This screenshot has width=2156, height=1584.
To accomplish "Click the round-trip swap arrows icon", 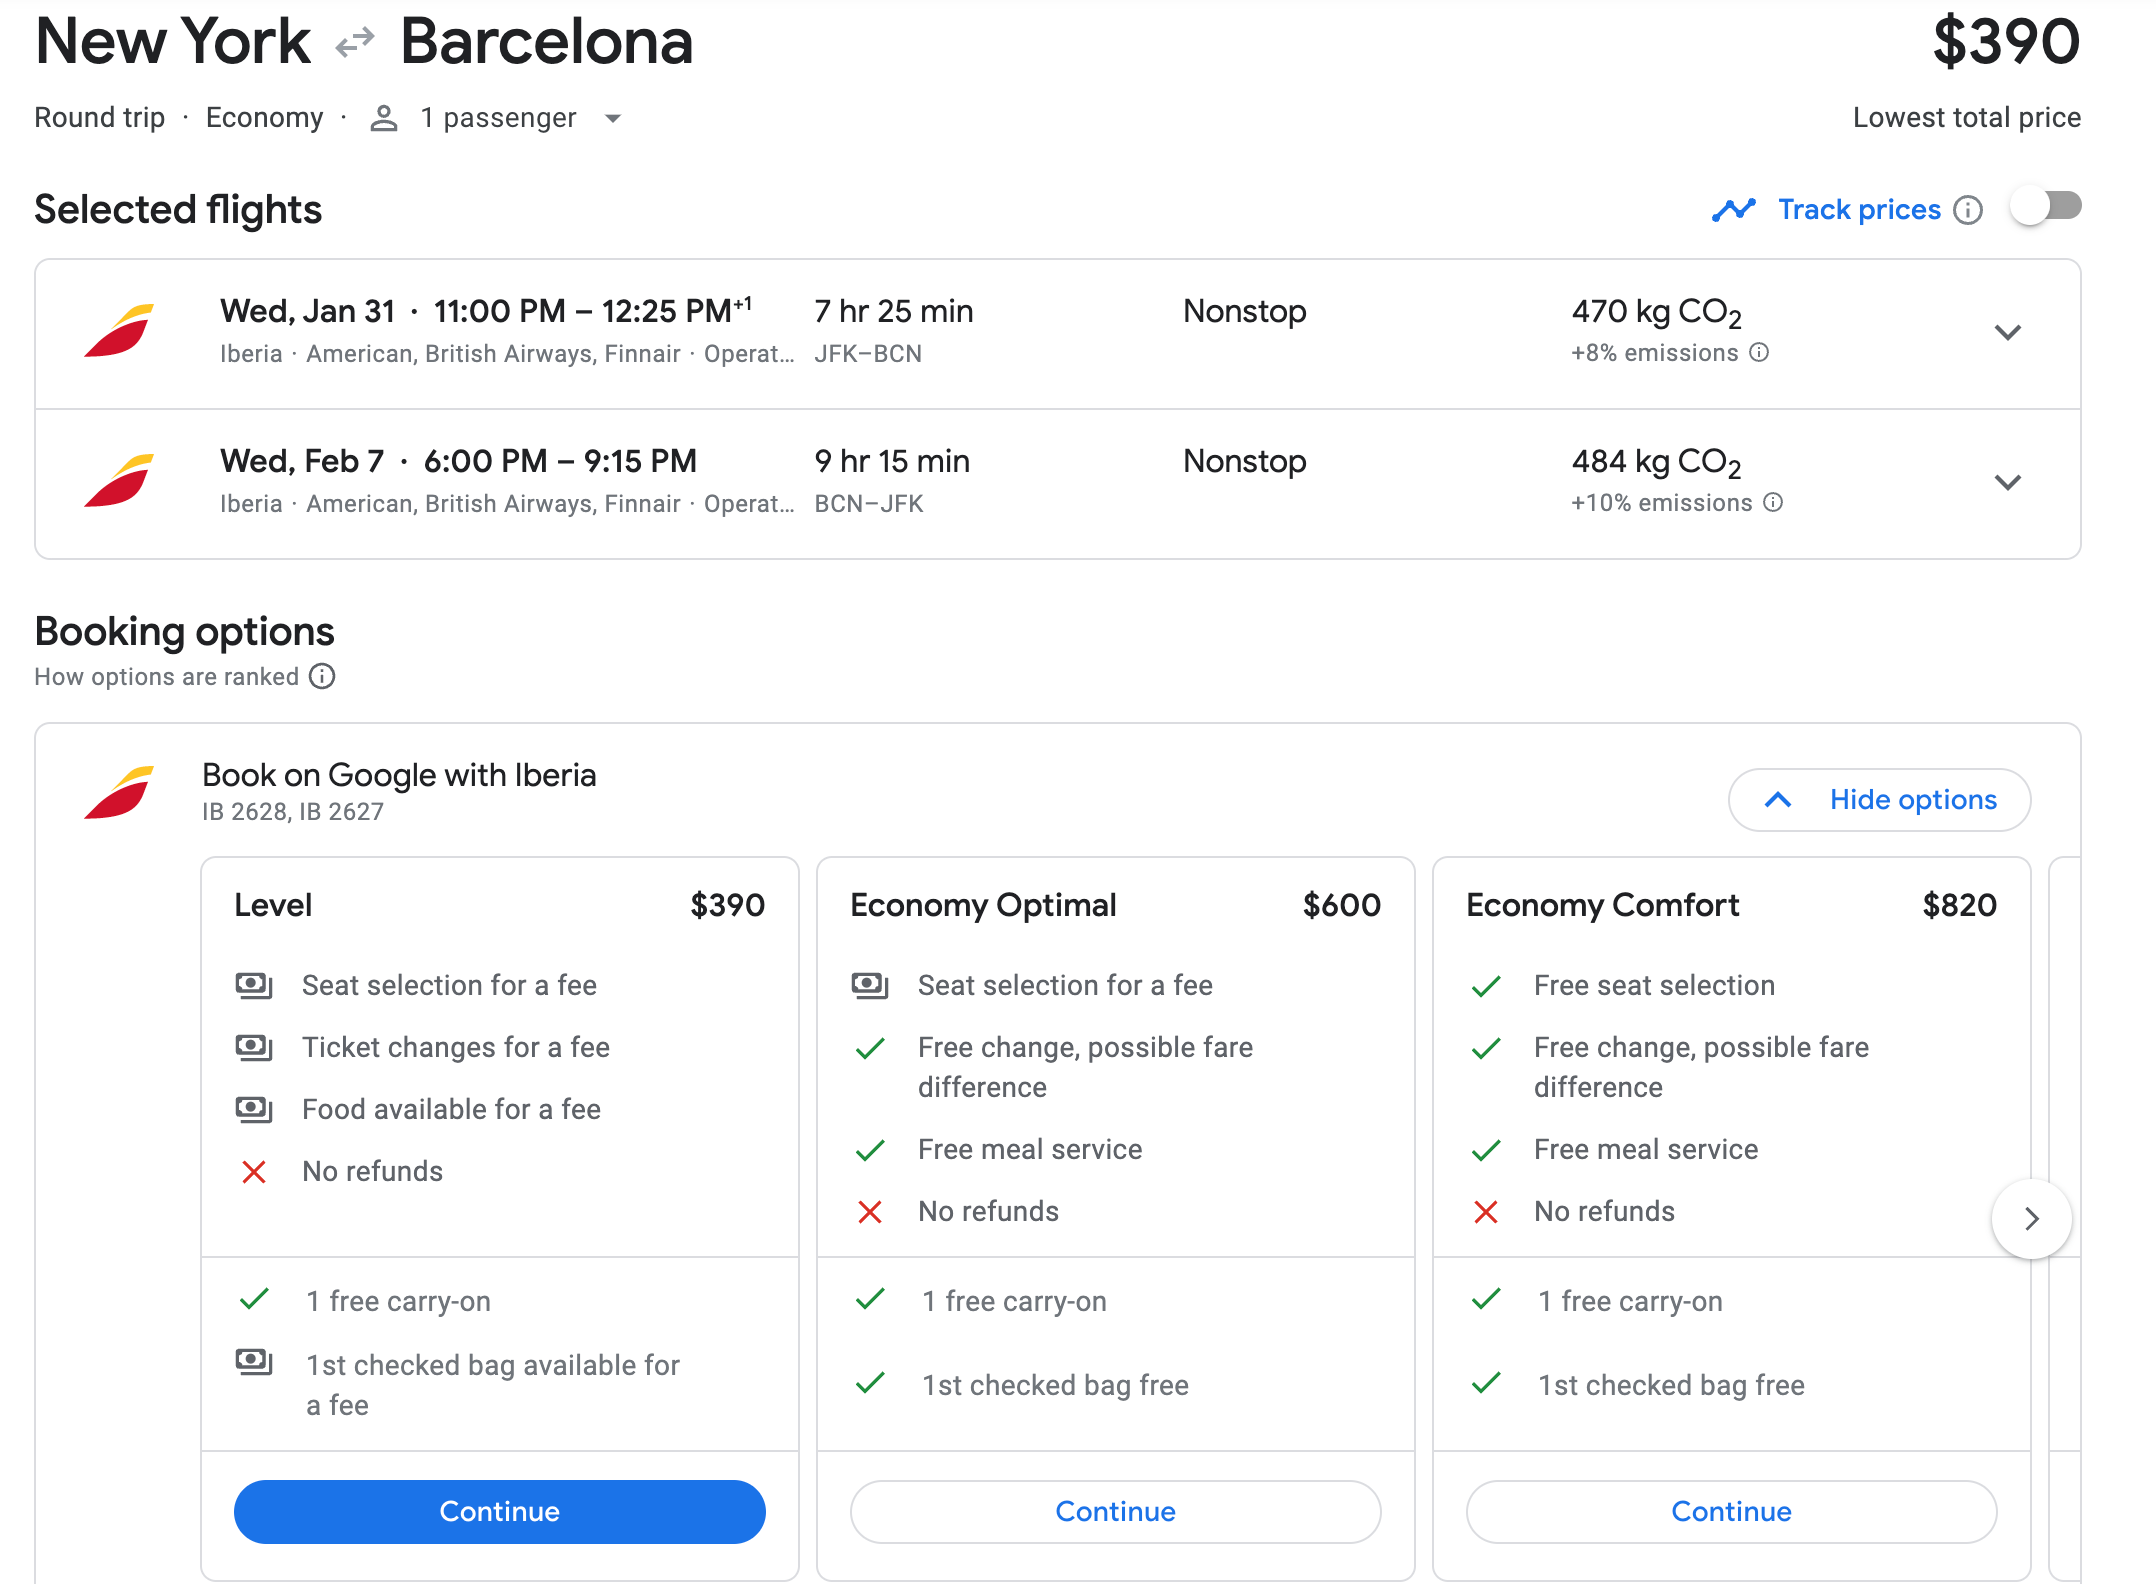I will (x=355, y=43).
